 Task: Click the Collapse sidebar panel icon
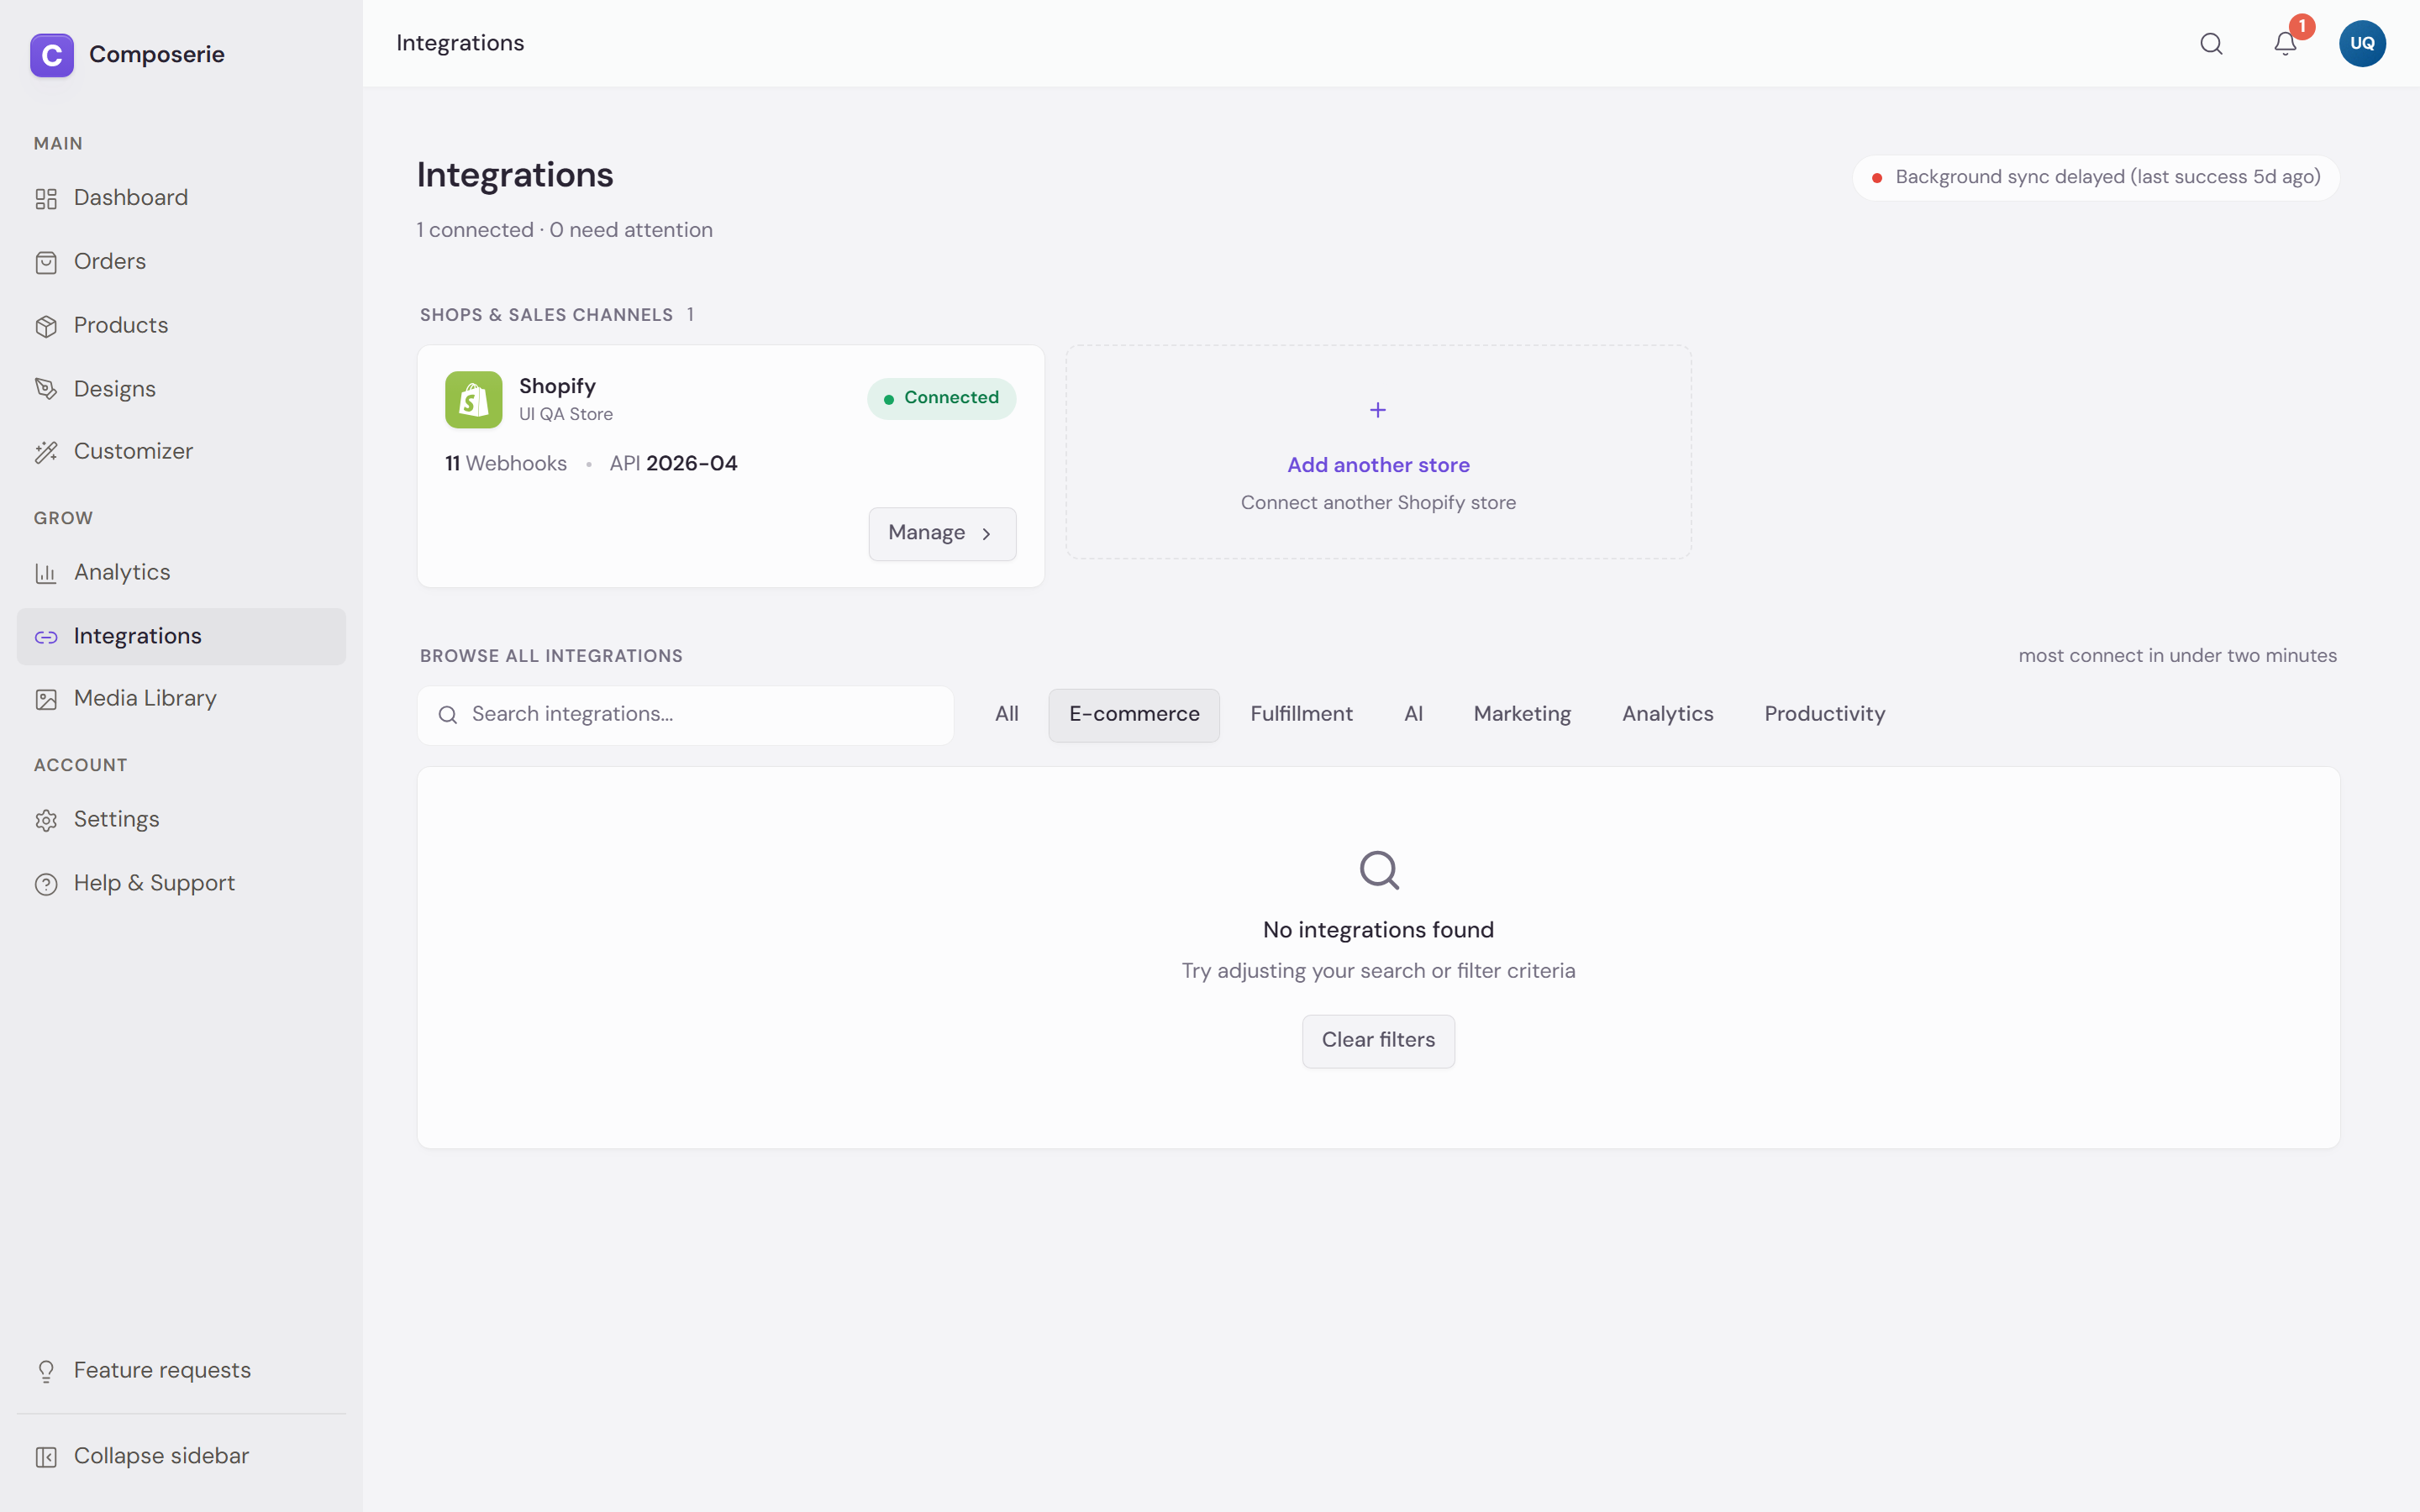(x=46, y=1457)
